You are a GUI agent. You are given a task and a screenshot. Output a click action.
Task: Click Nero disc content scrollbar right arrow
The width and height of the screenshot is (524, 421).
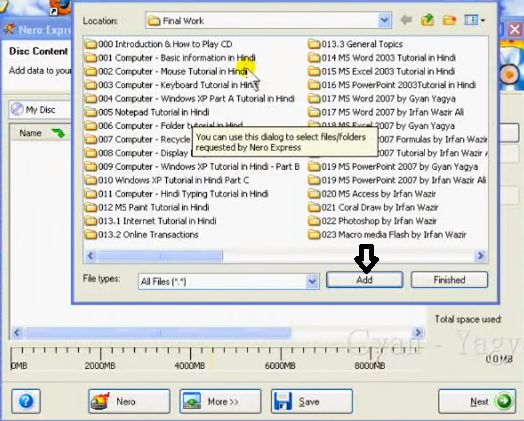tap(418, 332)
